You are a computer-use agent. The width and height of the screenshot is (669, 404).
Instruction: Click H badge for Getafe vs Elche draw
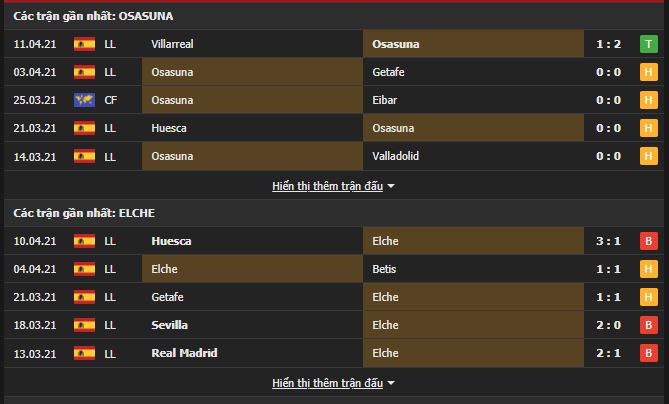tap(649, 297)
